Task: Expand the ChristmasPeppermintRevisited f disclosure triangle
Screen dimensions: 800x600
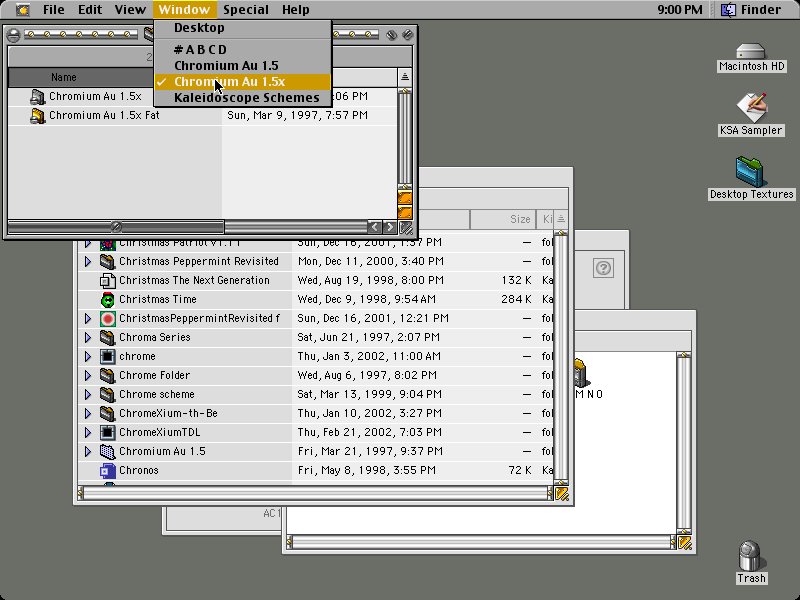Action: coord(88,319)
